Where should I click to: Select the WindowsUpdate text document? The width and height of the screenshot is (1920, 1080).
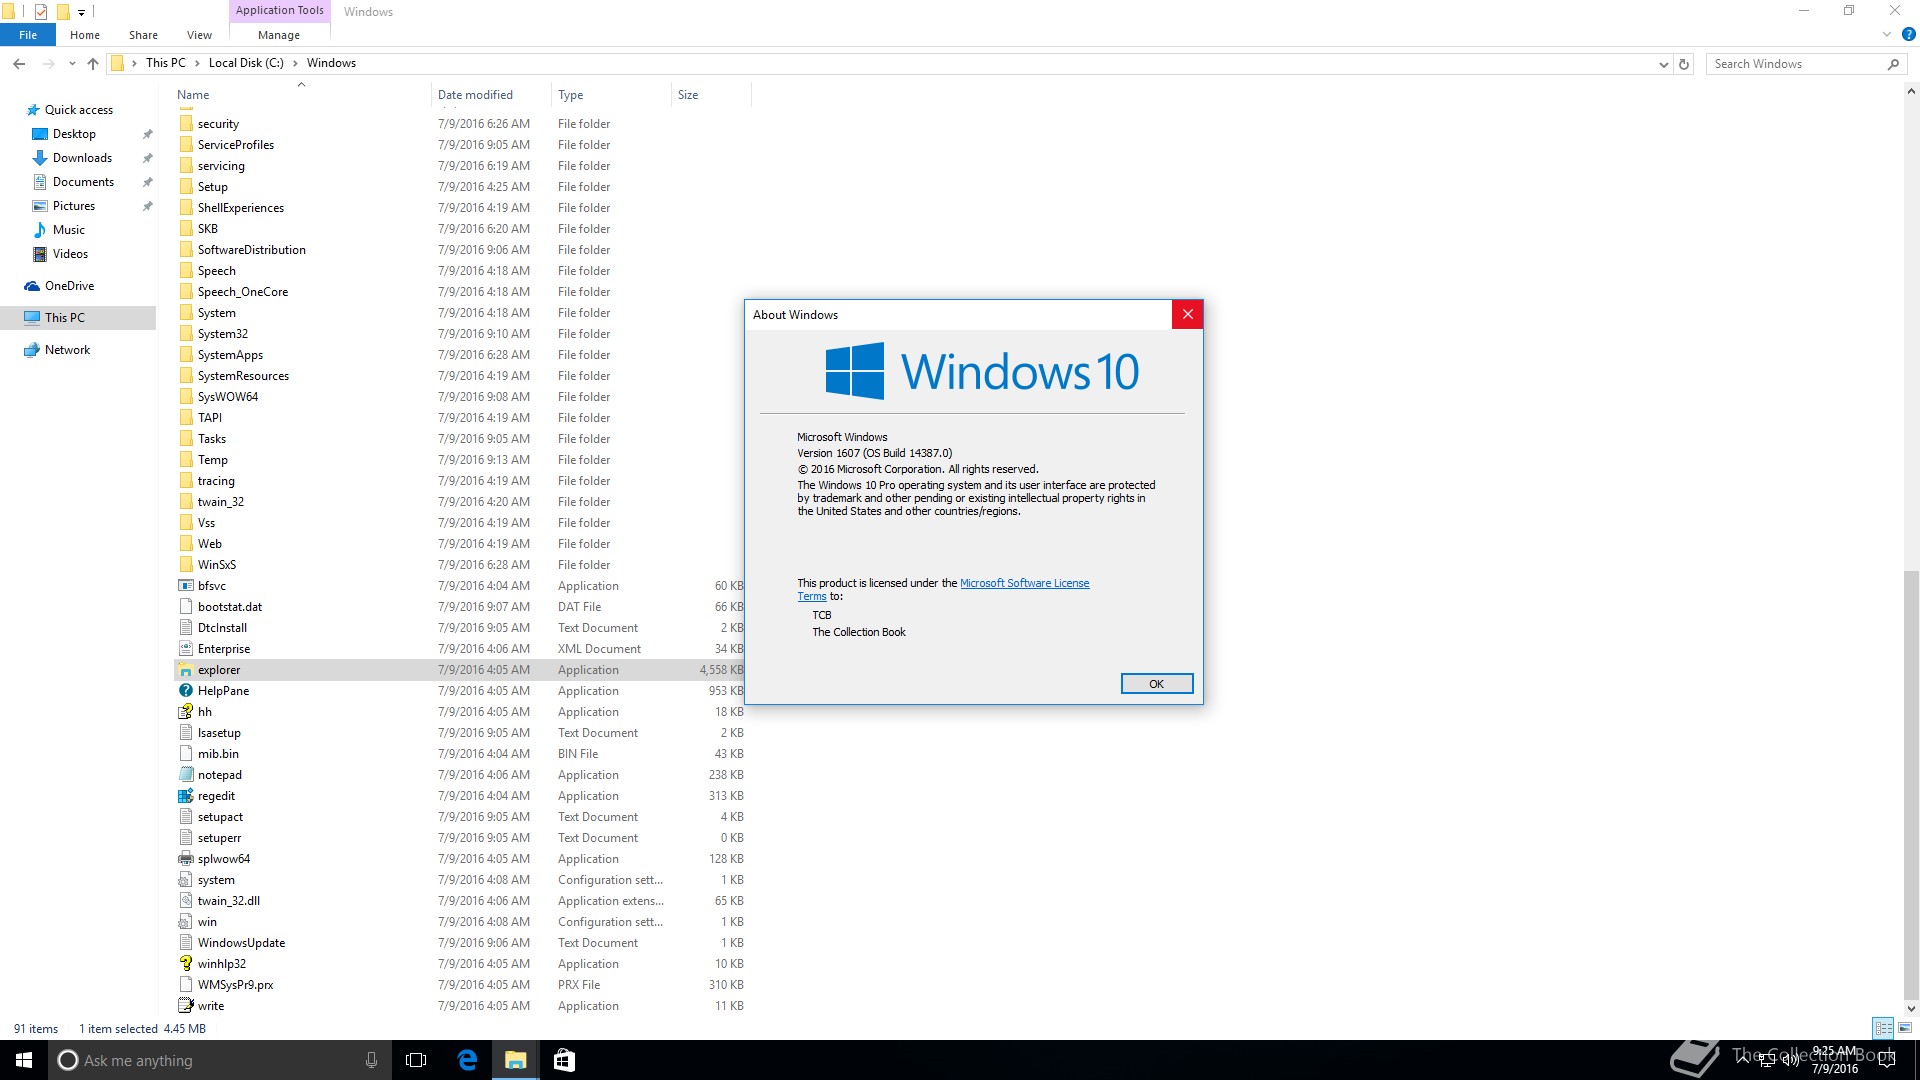(241, 943)
